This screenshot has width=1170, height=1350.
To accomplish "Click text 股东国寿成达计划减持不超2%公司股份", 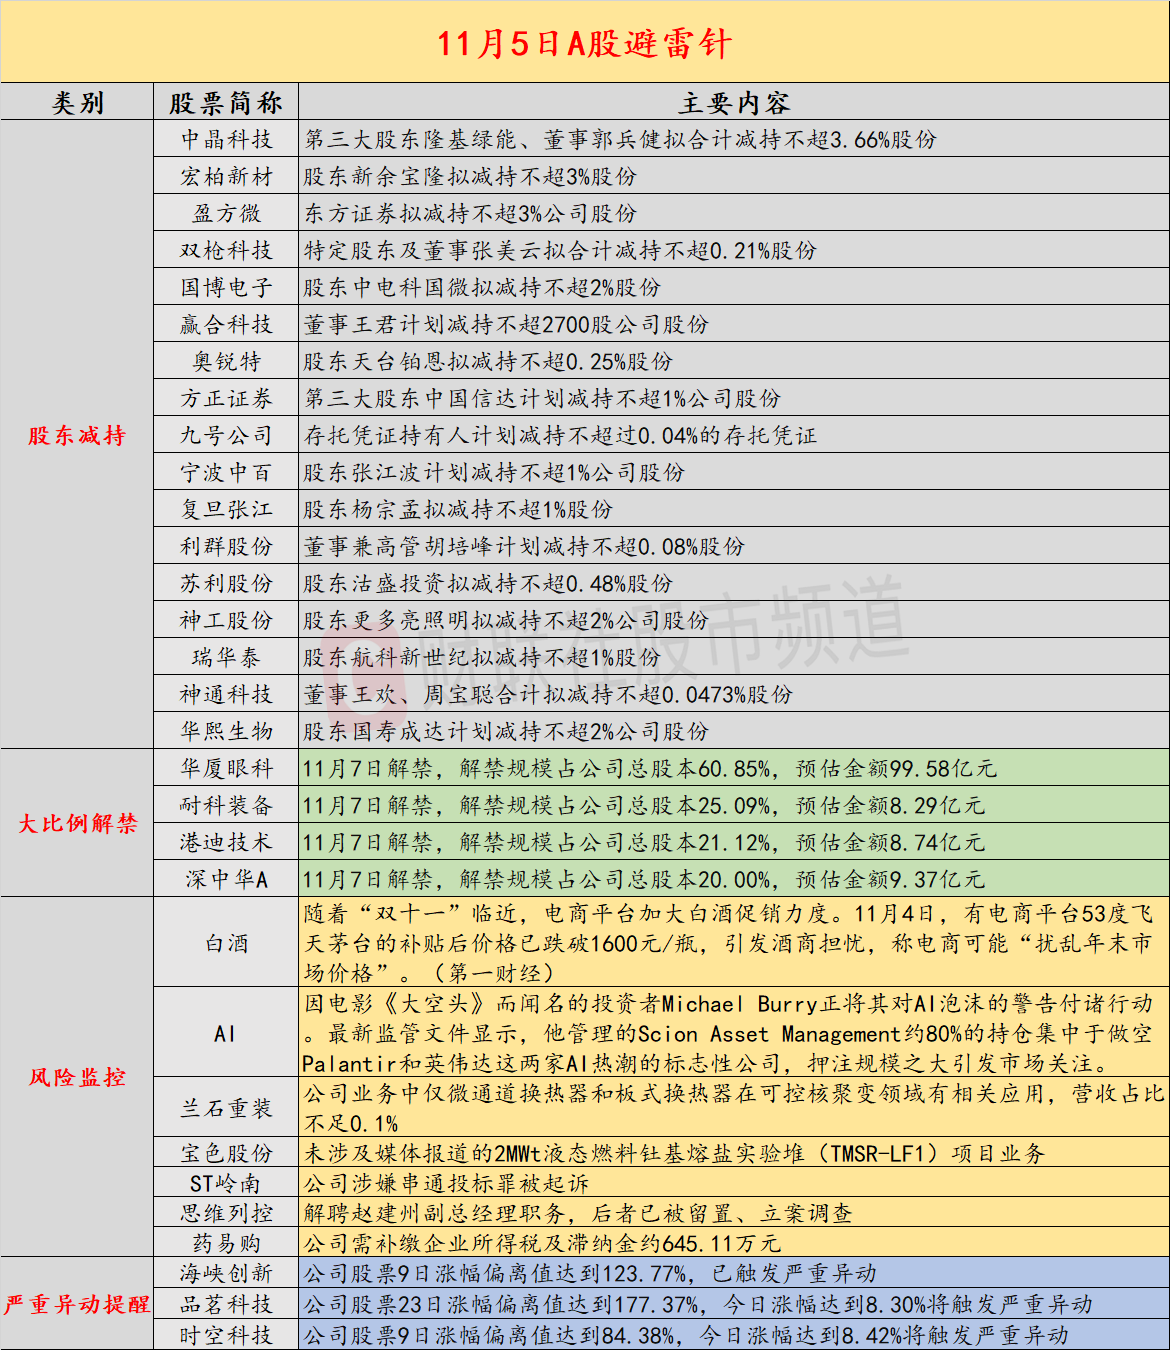I will (x=506, y=731).
